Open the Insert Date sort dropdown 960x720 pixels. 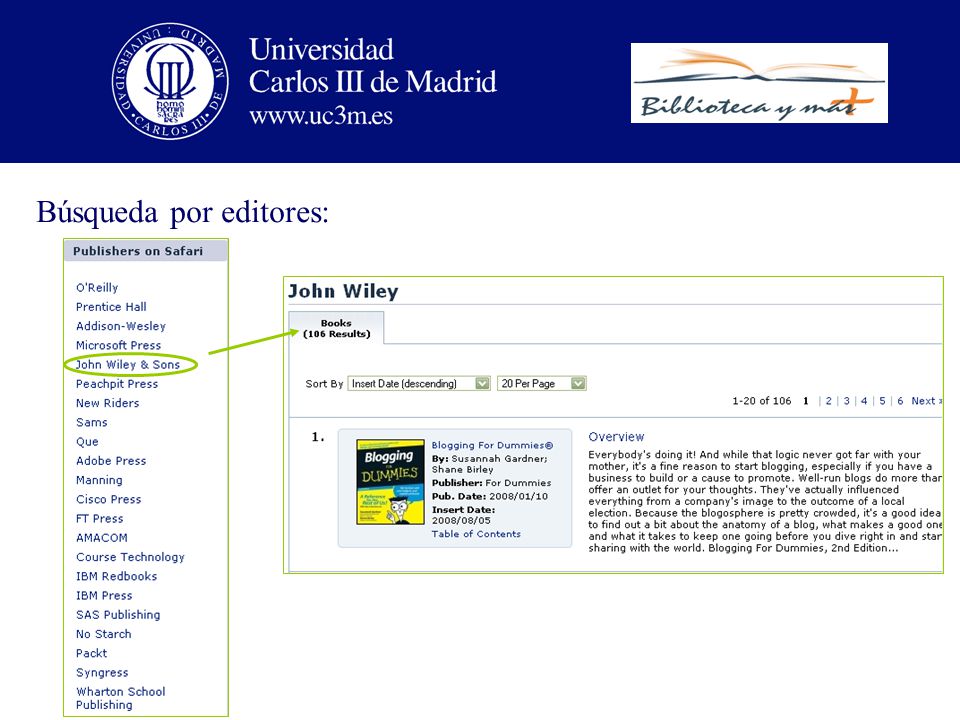(419, 383)
